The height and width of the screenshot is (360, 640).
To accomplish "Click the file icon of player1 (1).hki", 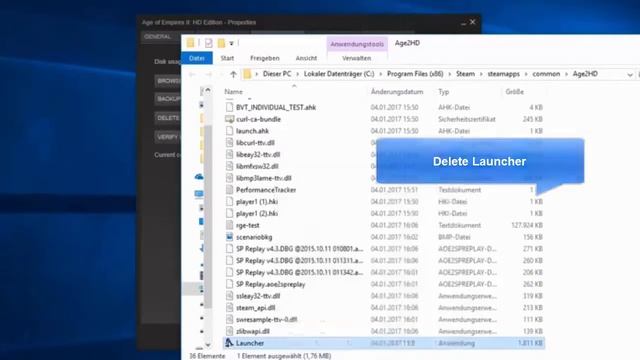I will (229, 202).
